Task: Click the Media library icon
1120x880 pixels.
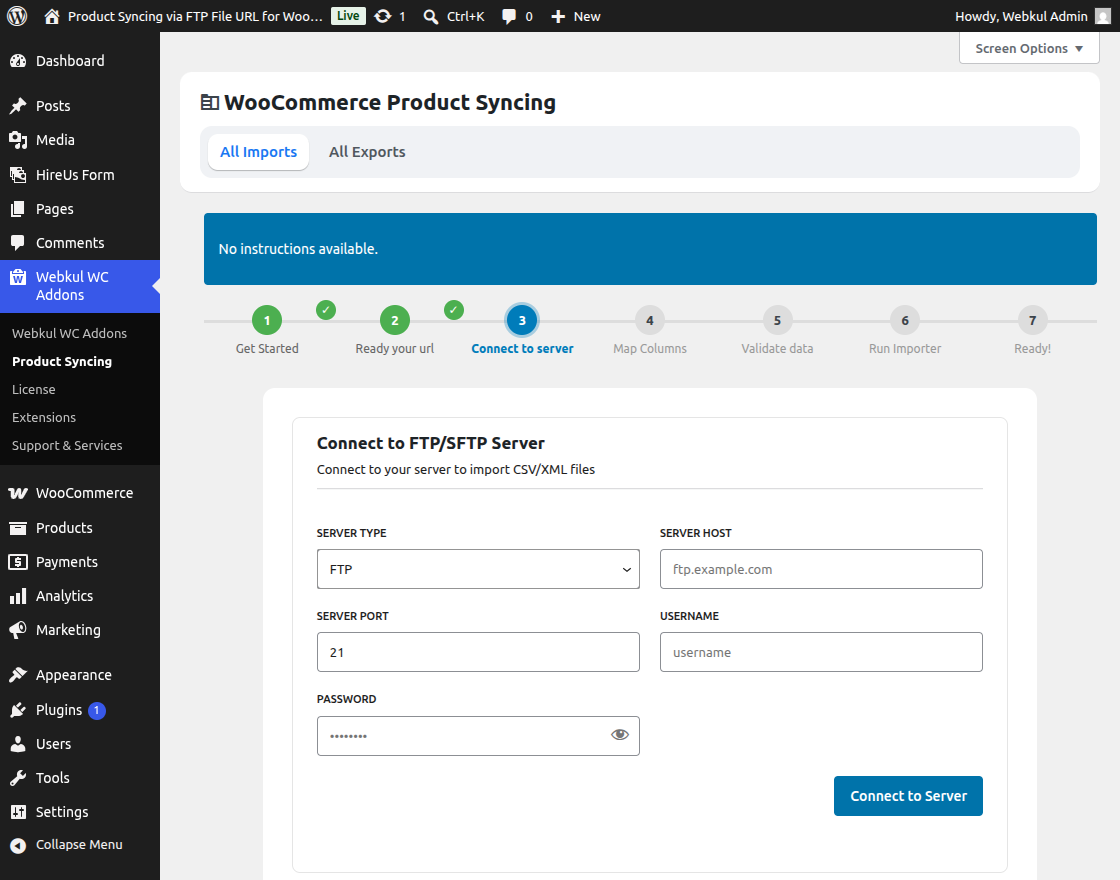Action: pos(18,140)
